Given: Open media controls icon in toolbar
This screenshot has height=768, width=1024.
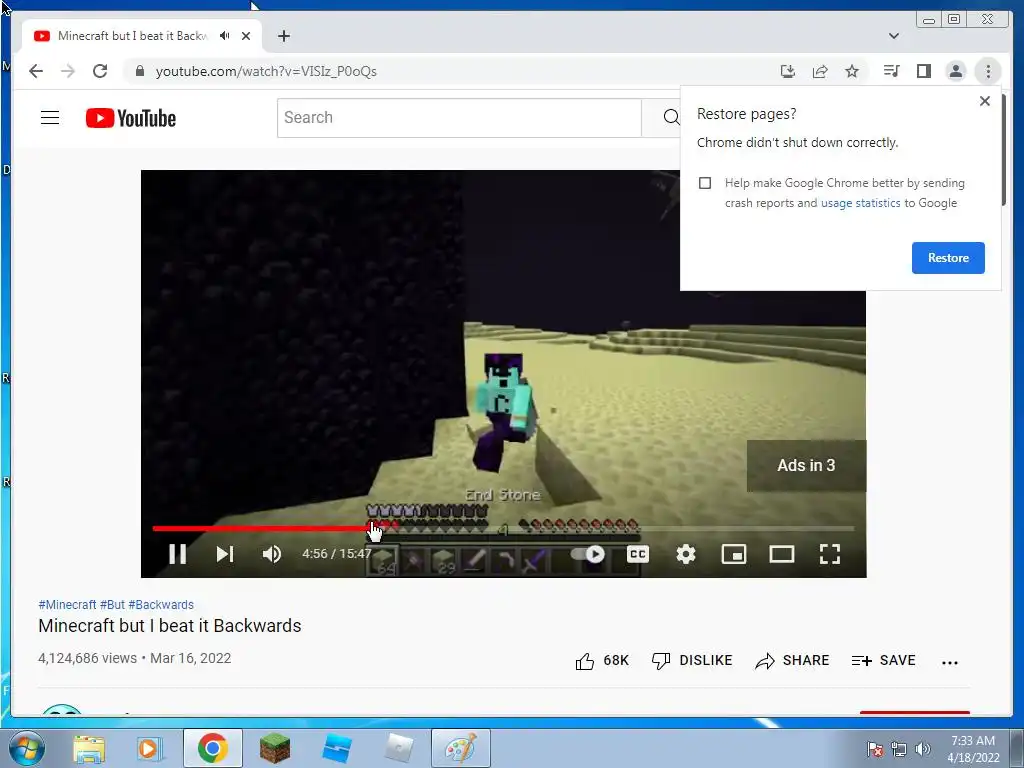Looking at the screenshot, I should point(891,71).
